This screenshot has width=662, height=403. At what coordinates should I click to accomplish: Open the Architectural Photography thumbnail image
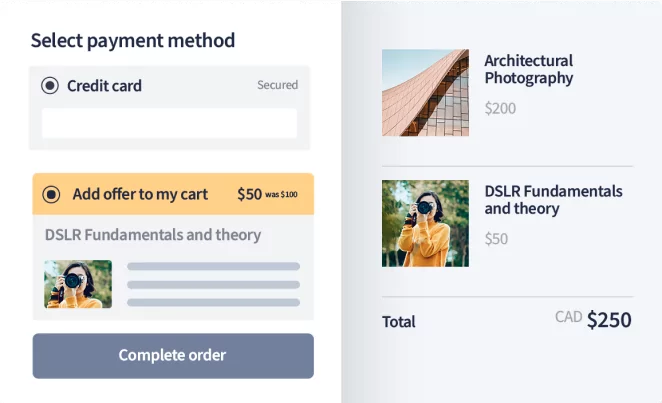(x=425, y=93)
